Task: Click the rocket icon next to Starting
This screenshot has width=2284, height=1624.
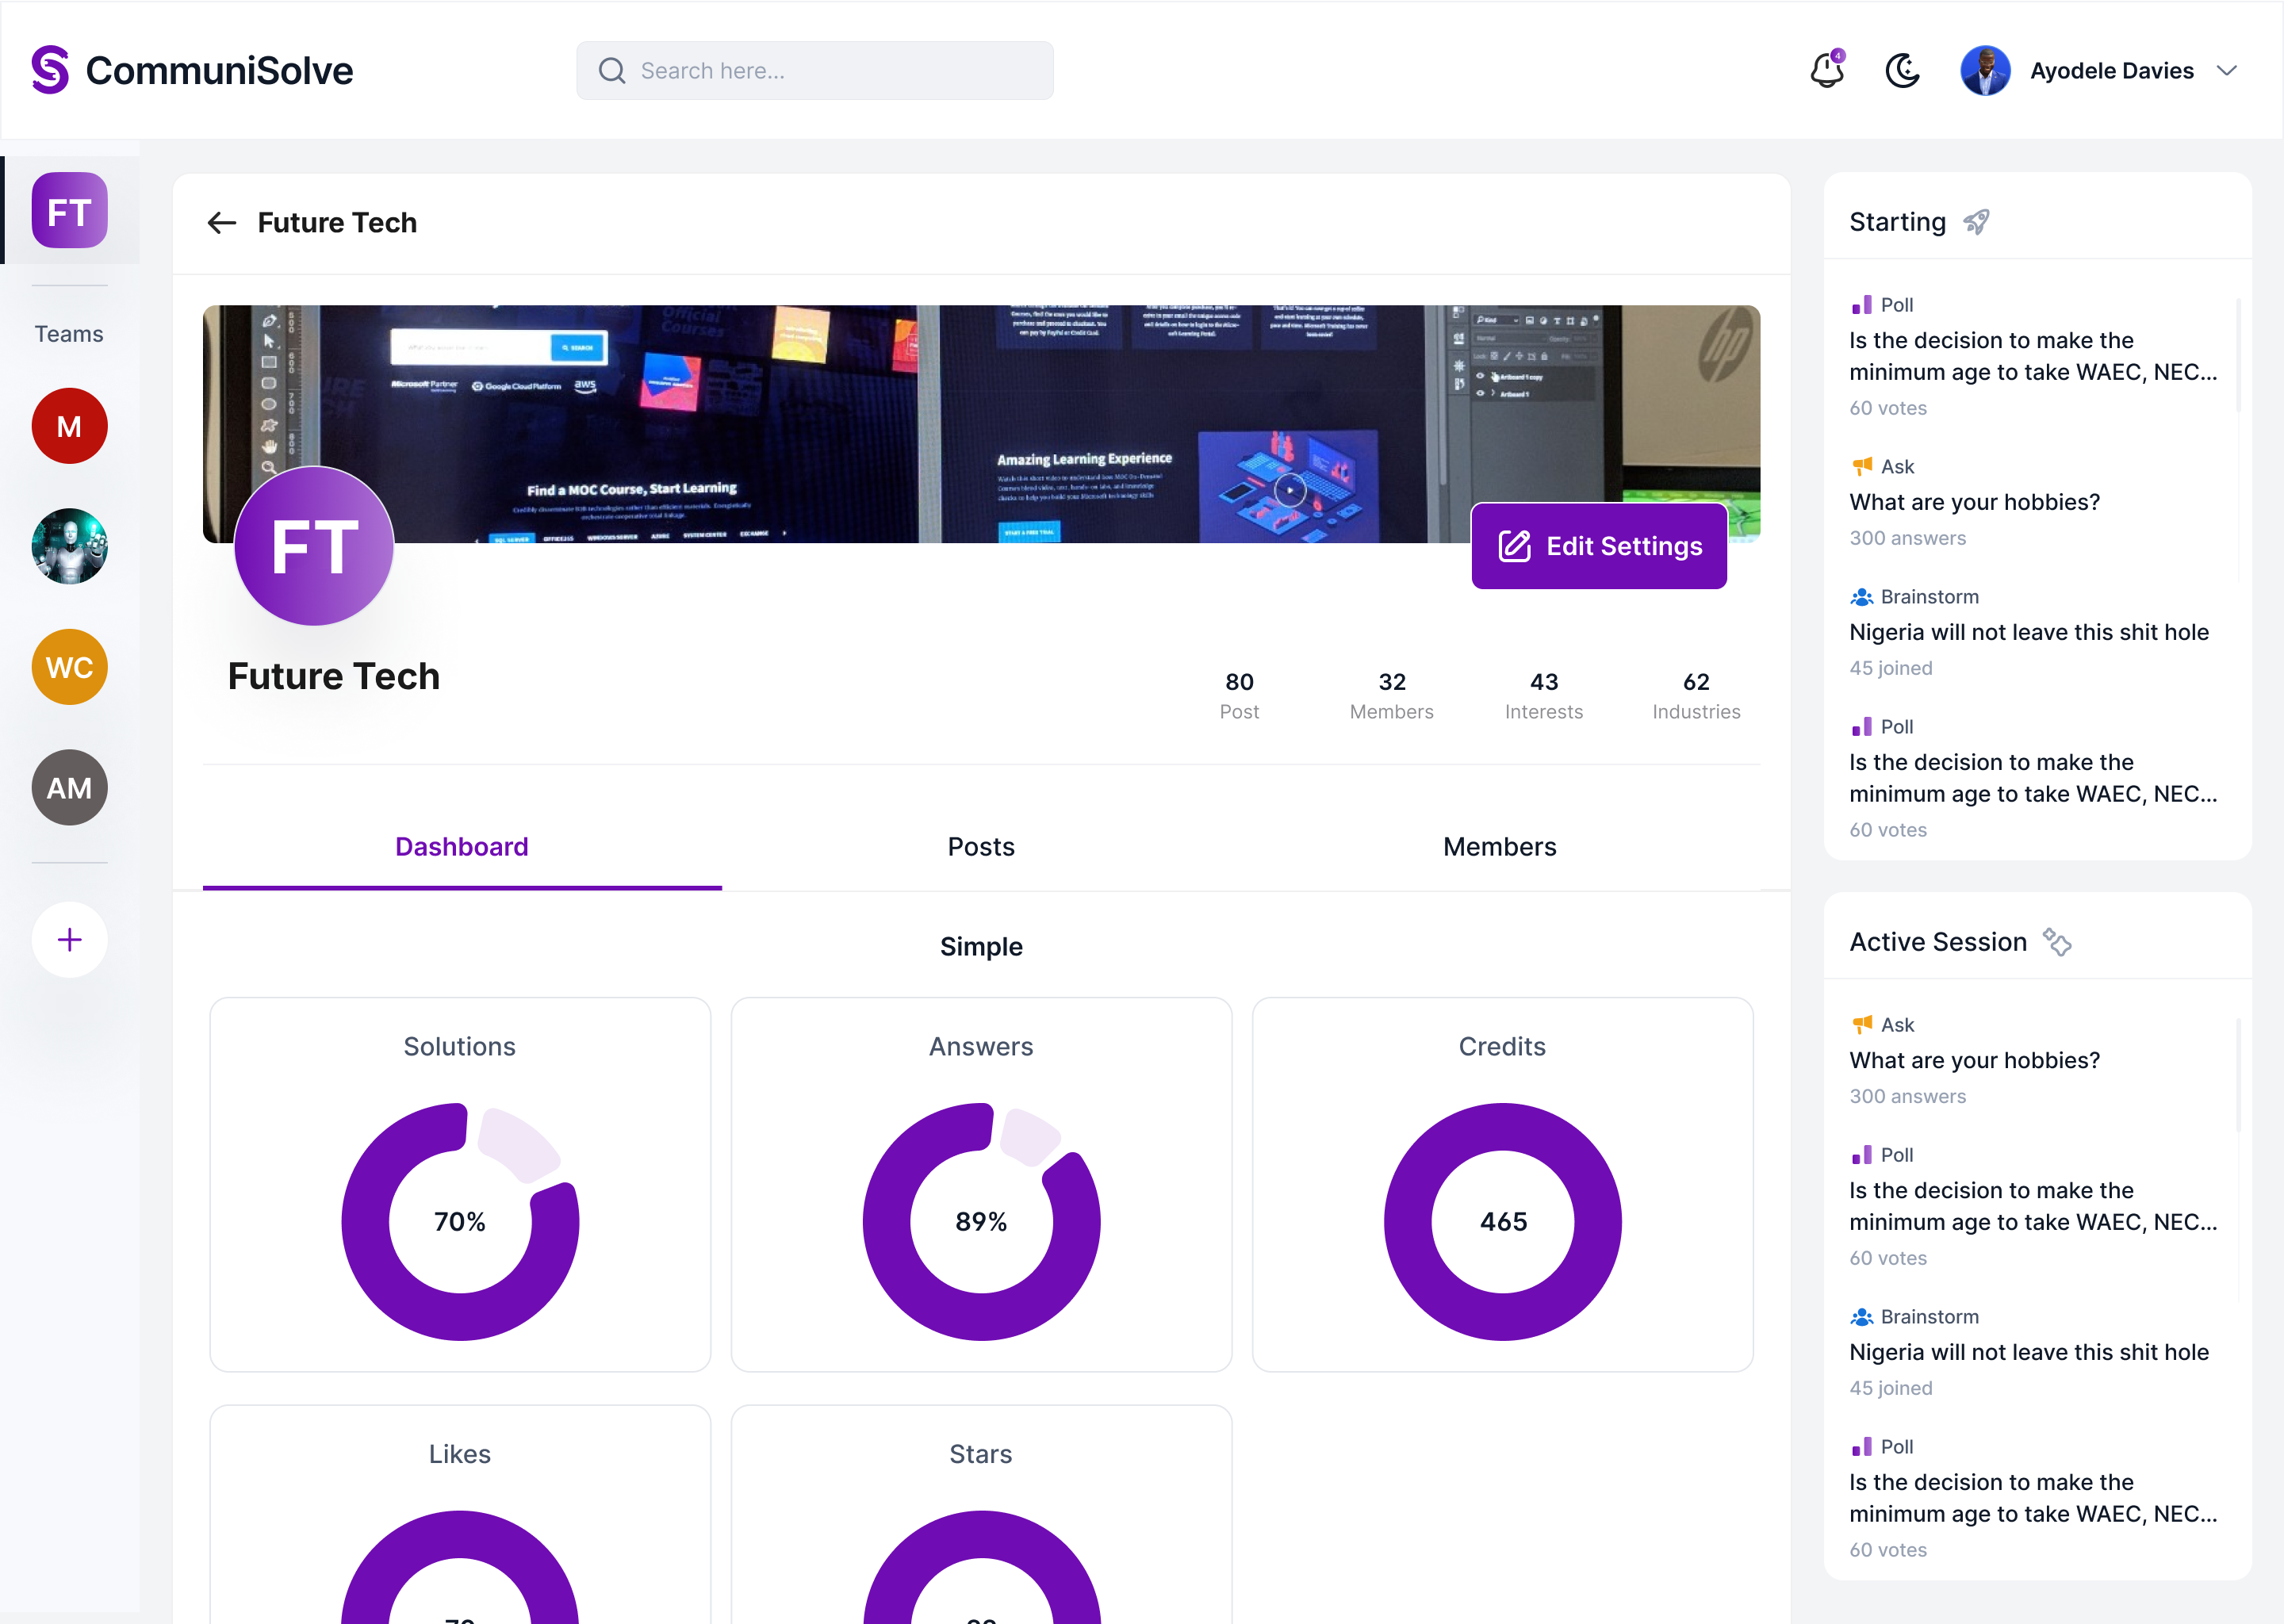Action: (x=1976, y=221)
